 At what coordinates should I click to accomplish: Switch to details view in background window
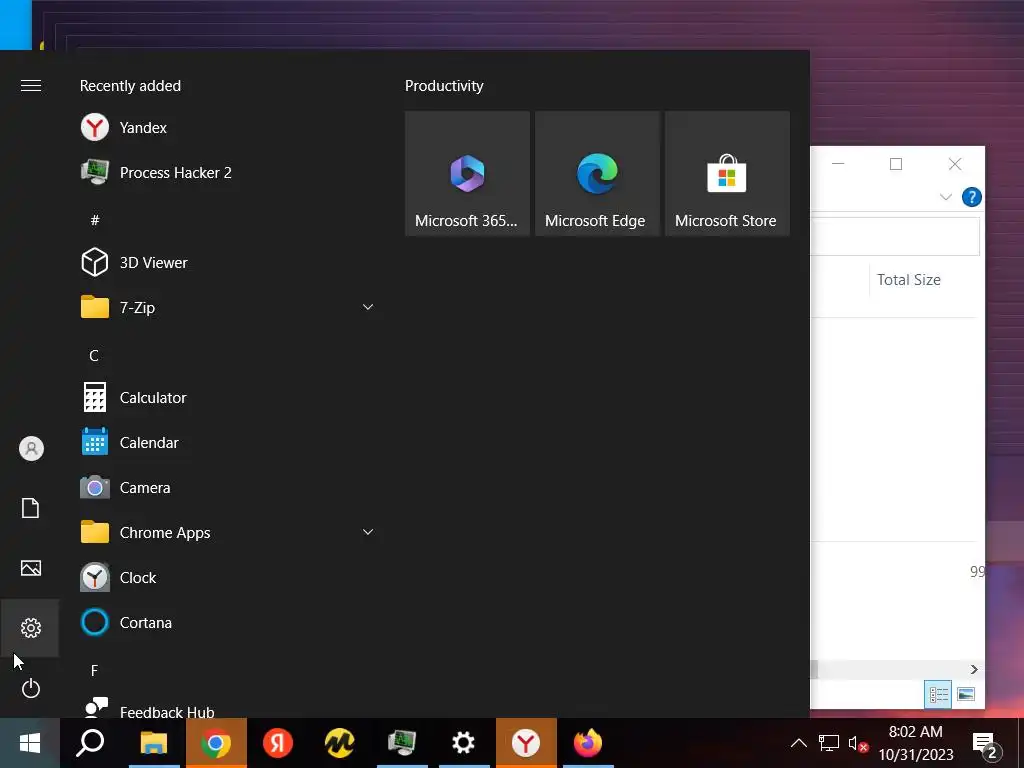coord(938,694)
